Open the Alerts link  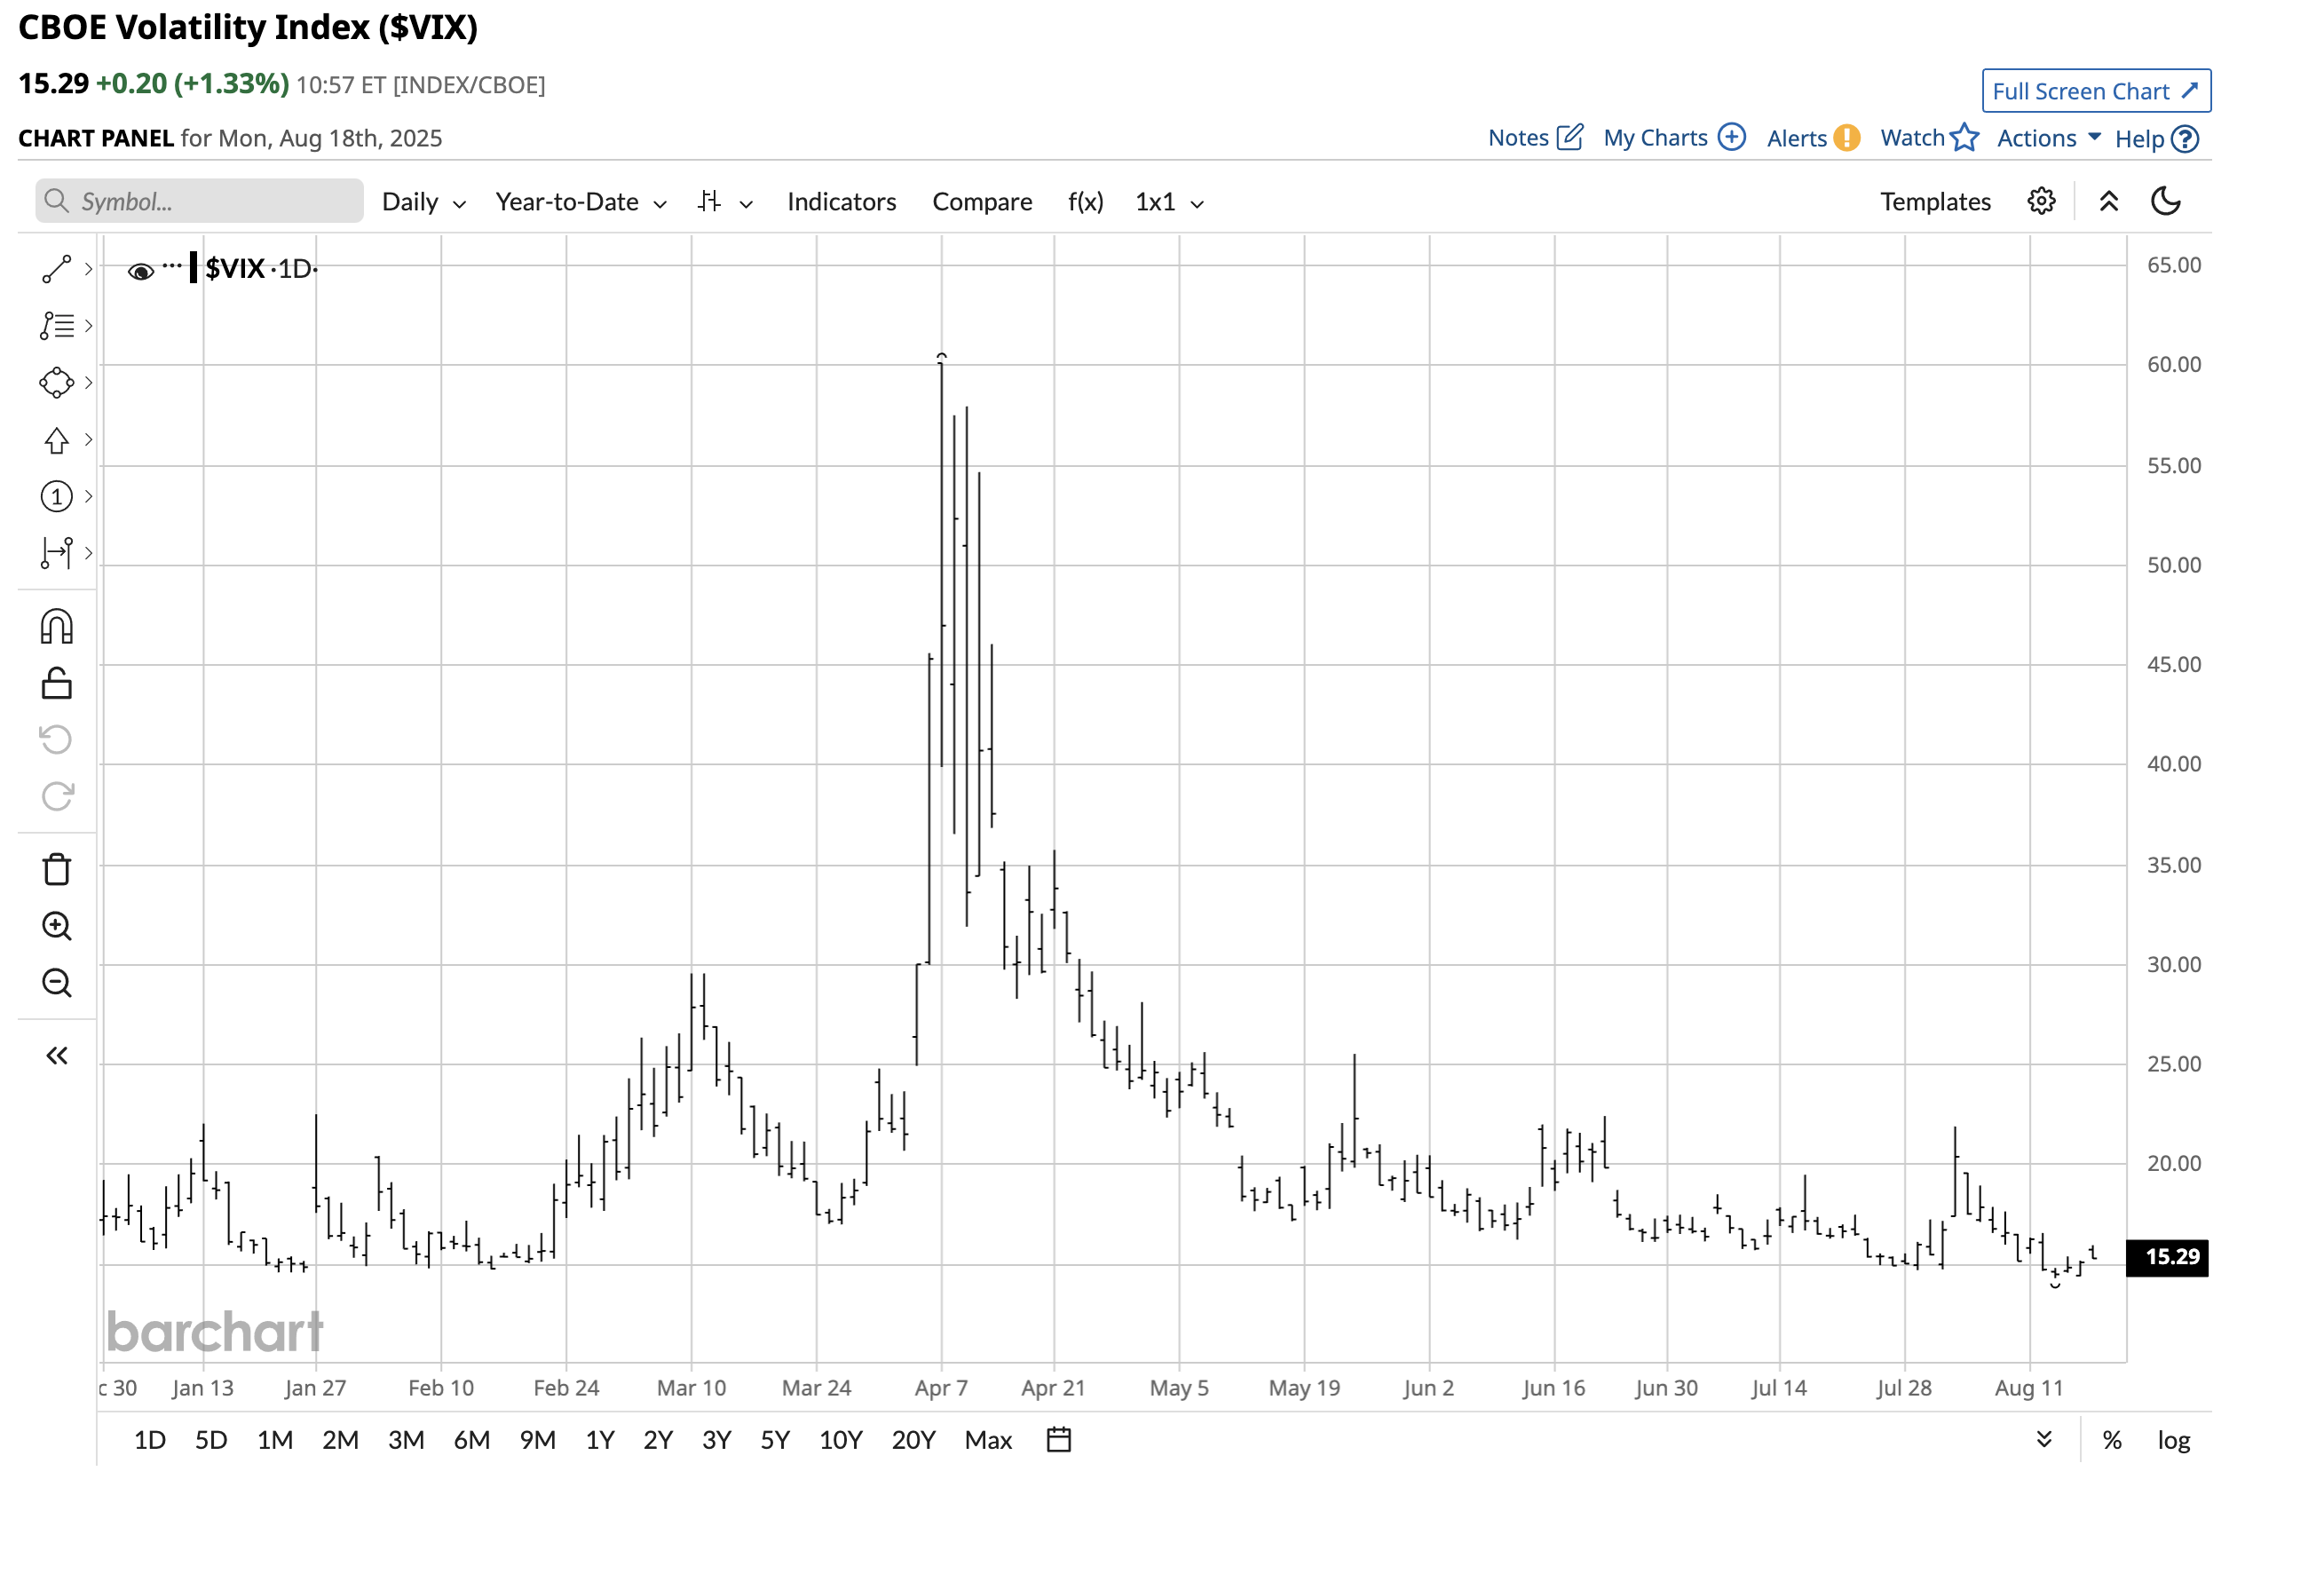coord(1813,138)
